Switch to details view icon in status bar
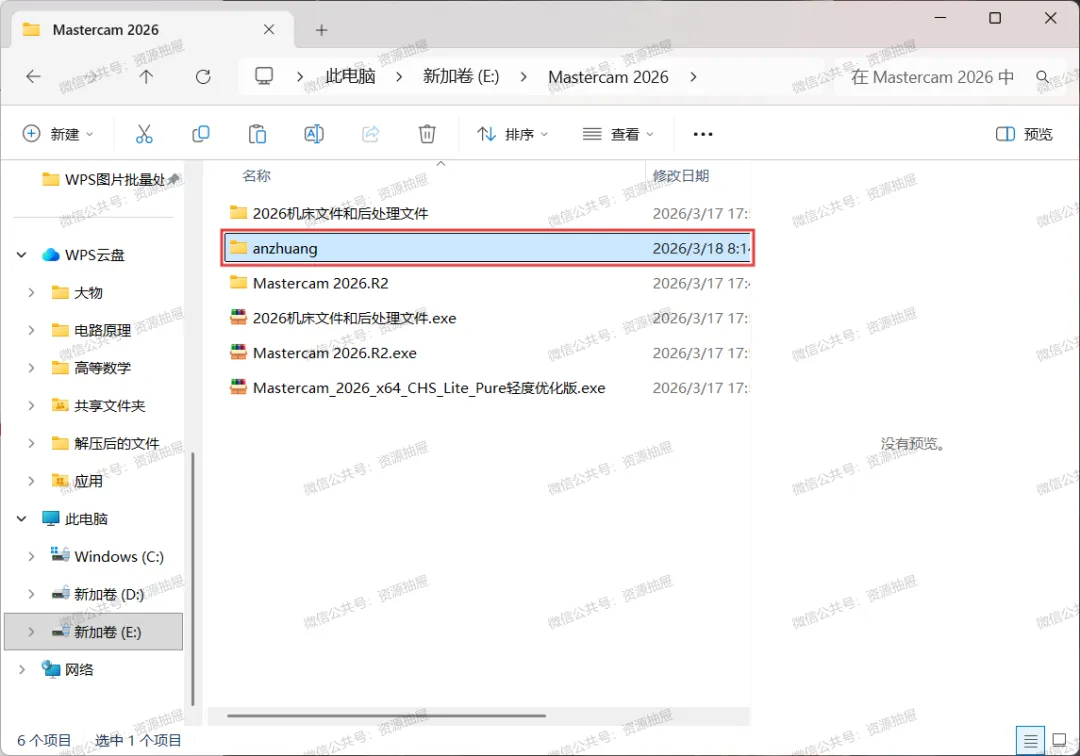This screenshot has width=1080, height=756. tap(1030, 741)
